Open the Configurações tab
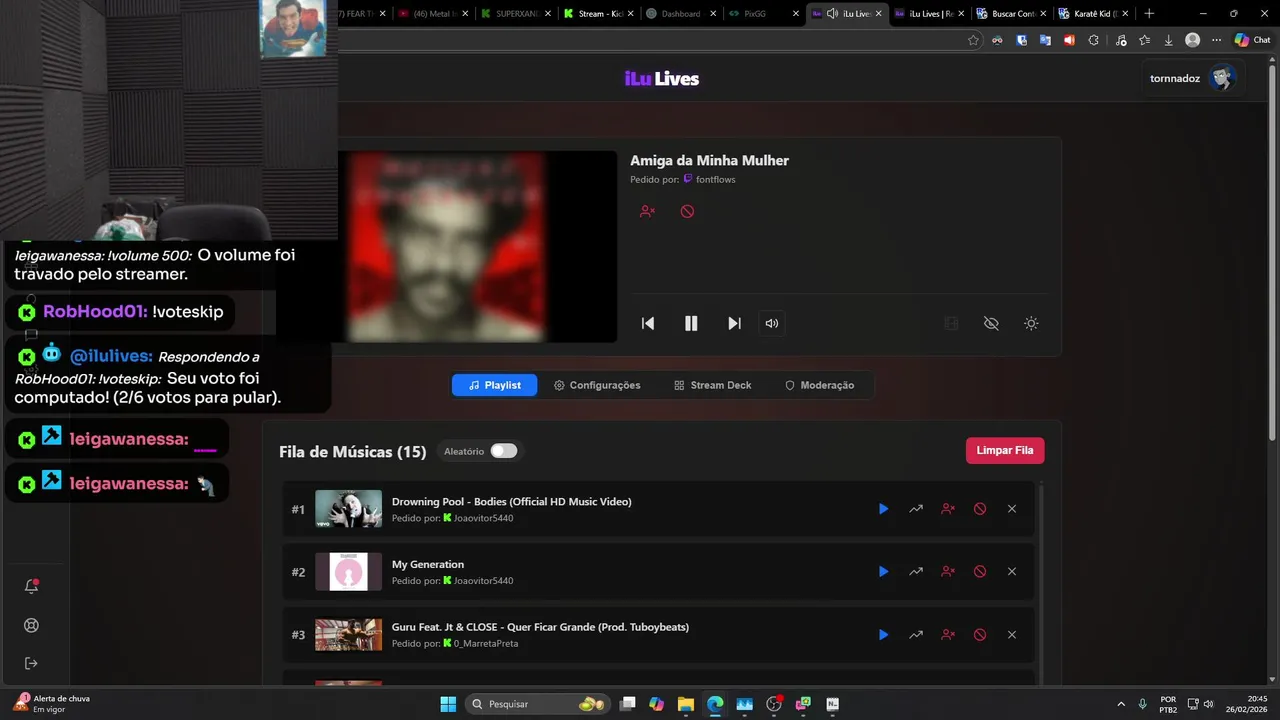1280x720 pixels. 597,385
